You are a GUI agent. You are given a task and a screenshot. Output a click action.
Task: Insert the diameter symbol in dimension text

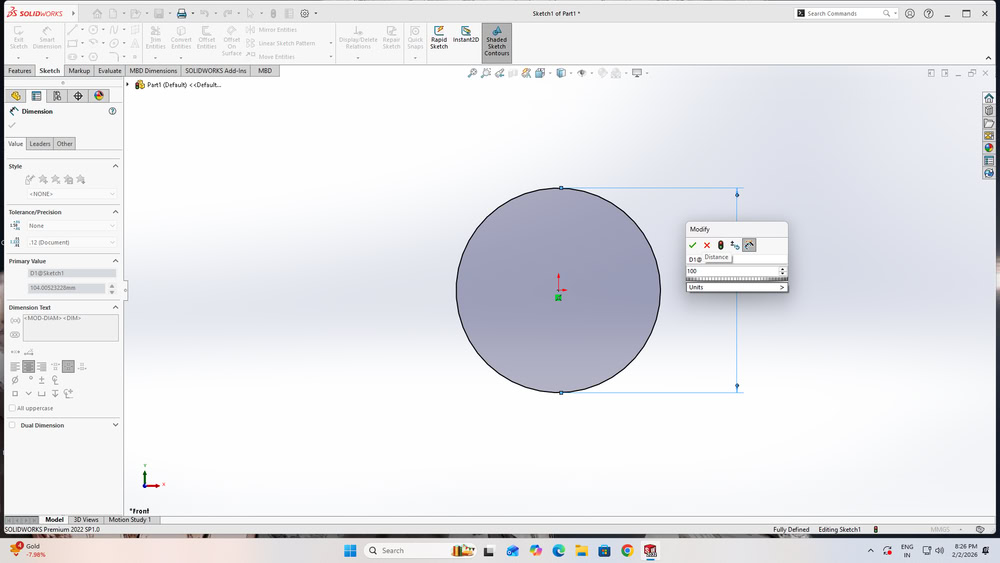(x=15, y=380)
